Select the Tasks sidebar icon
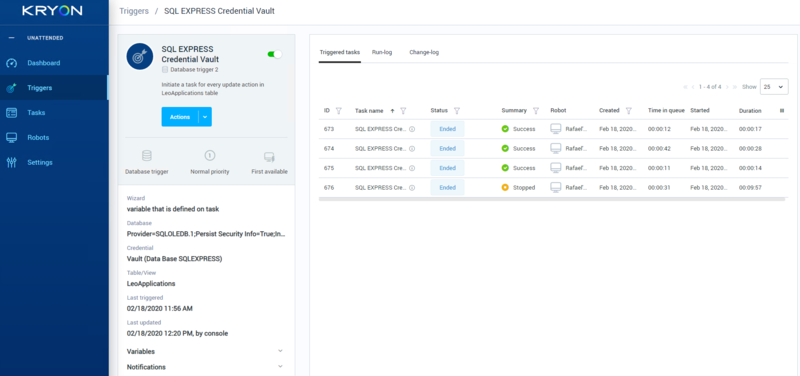Viewport: 800px width, 376px height. [11, 113]
